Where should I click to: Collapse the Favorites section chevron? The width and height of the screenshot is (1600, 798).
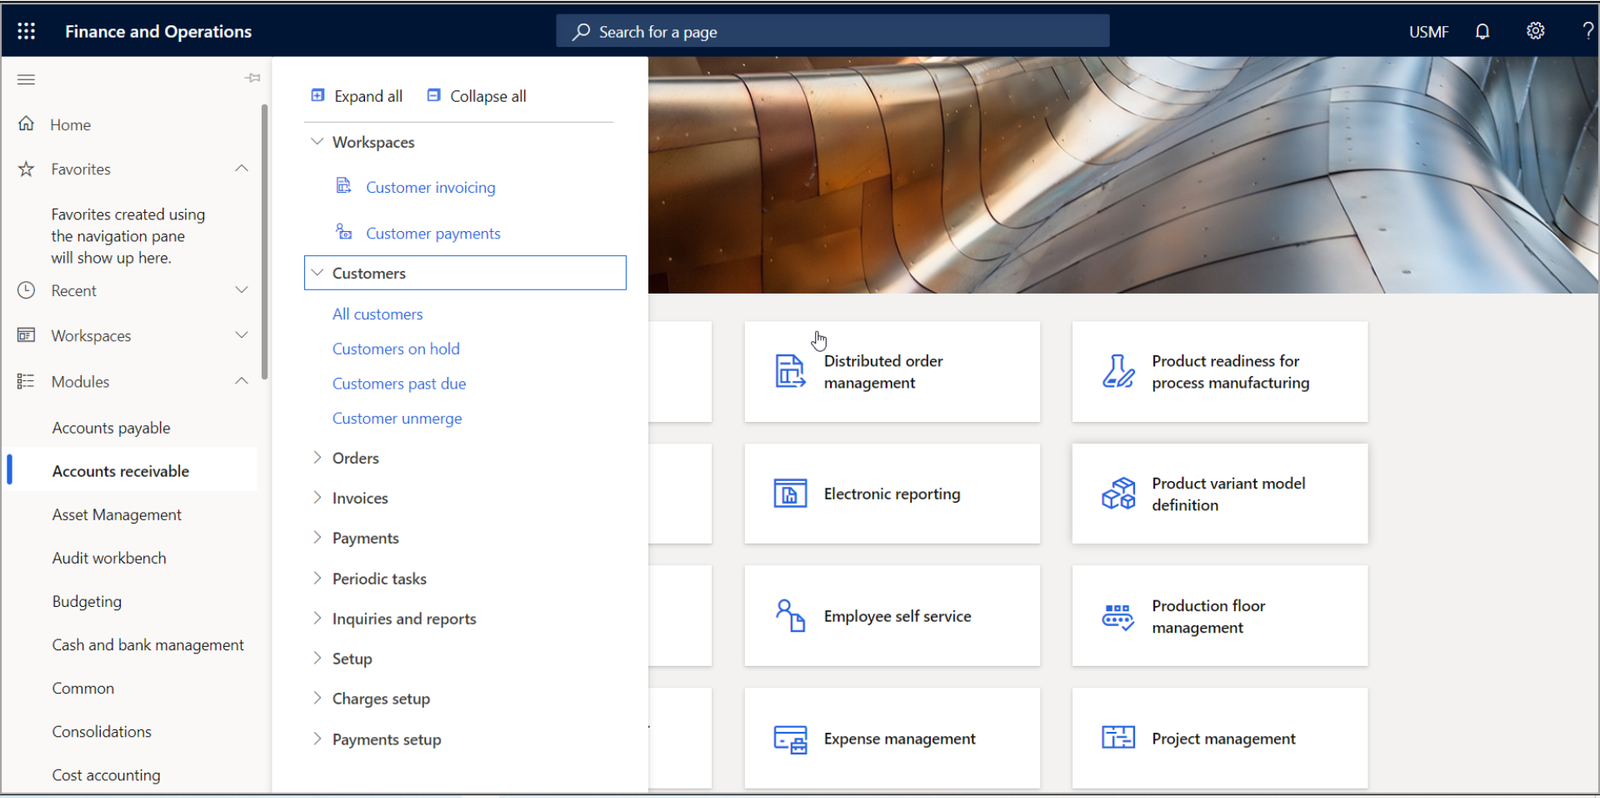click(241, 168)
